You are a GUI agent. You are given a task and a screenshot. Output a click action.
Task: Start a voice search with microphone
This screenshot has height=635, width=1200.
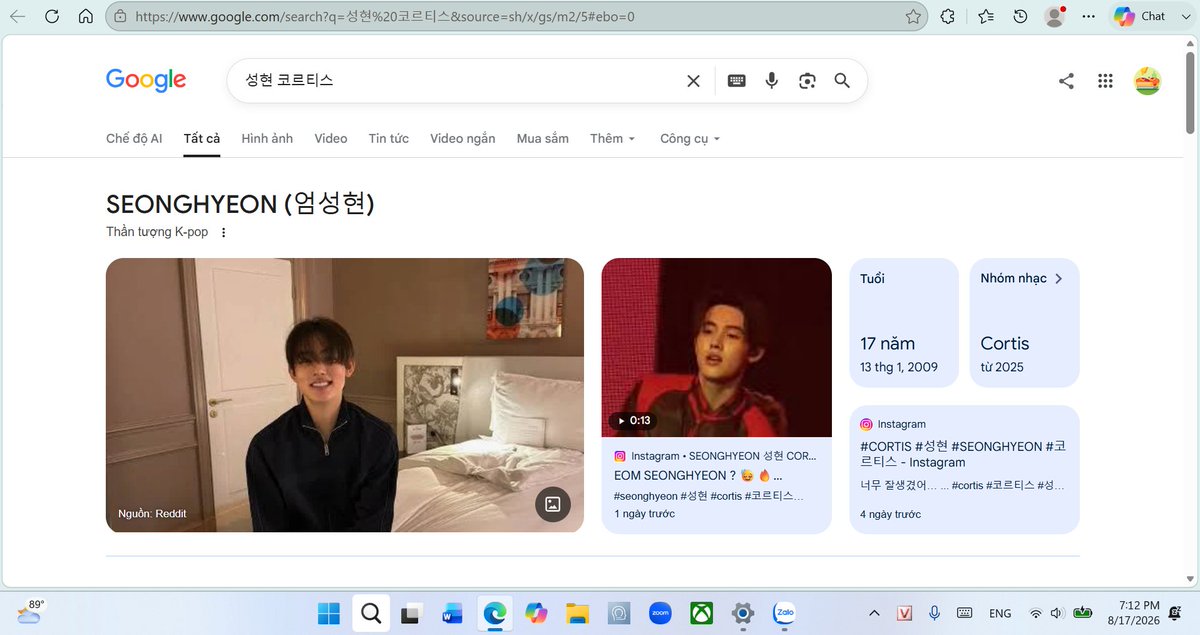(772, 81)
